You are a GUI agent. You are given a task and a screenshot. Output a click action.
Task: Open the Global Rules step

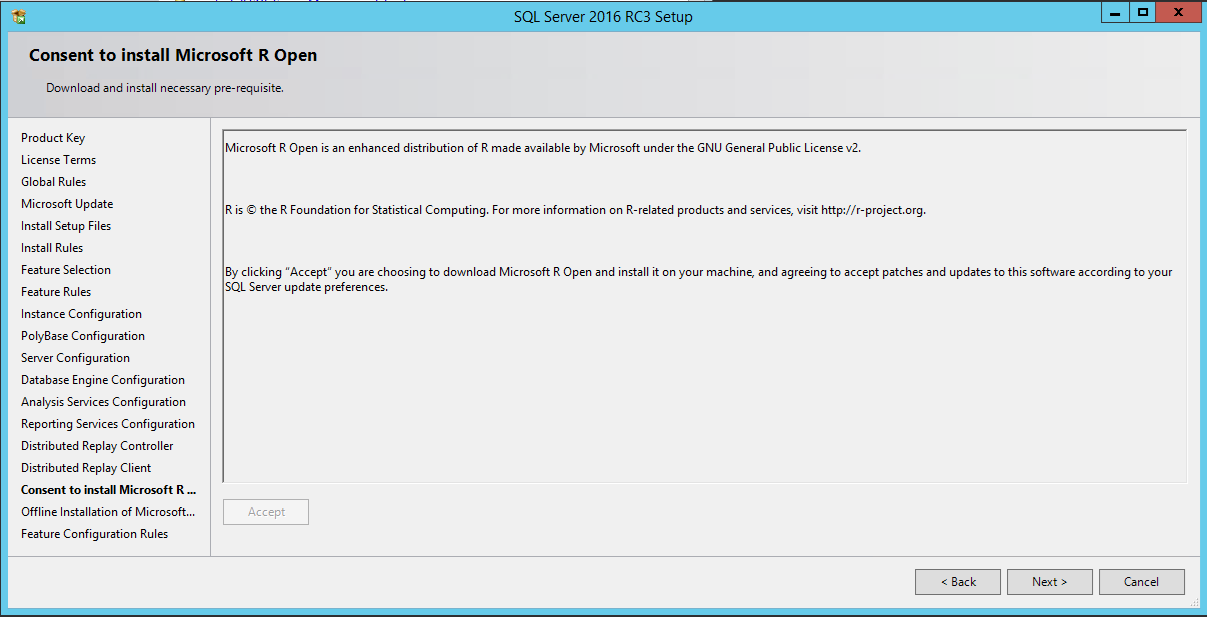point(54,182)
